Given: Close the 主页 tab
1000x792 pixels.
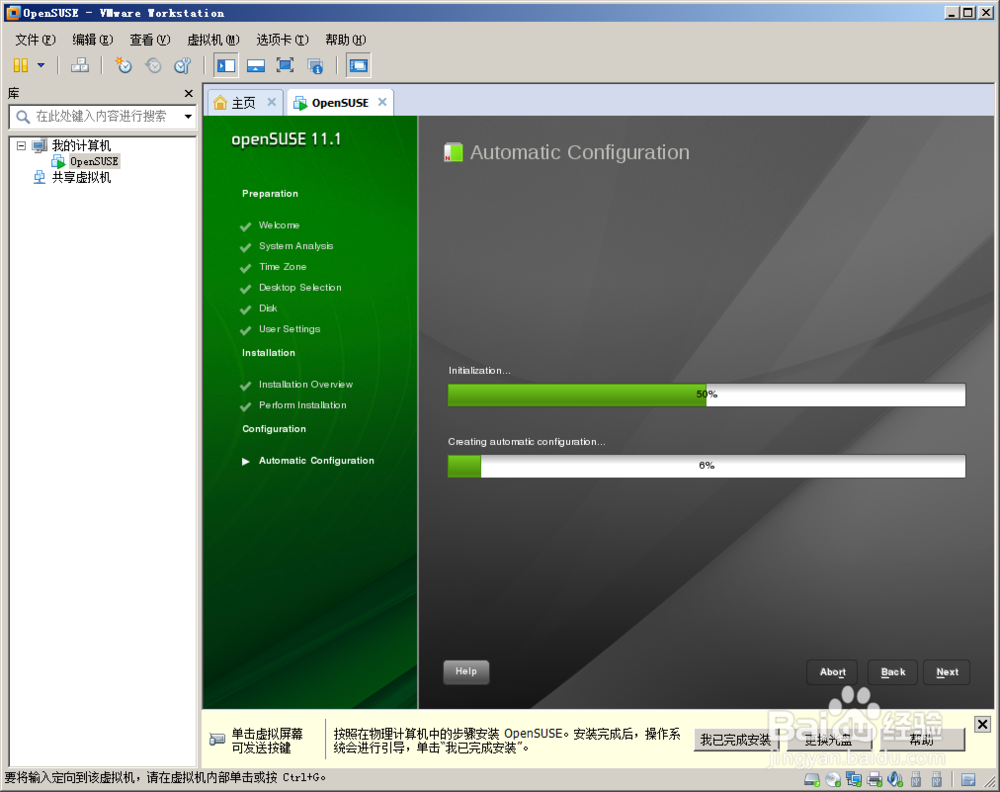Looking at the screenshot, I should (272, 102).
